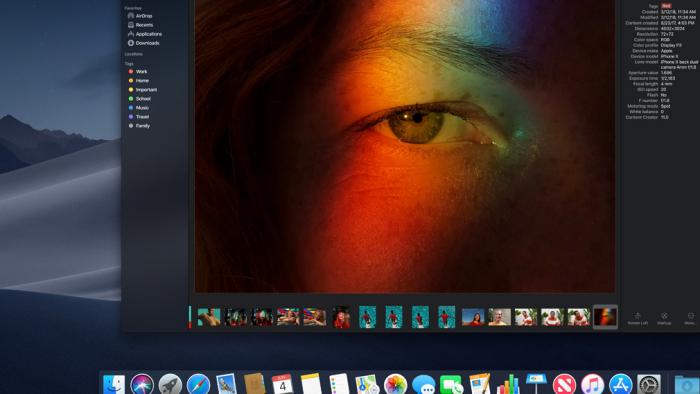Click the "Favorites" sidebar heading
The image size is (700, 394).
point(133,8)
